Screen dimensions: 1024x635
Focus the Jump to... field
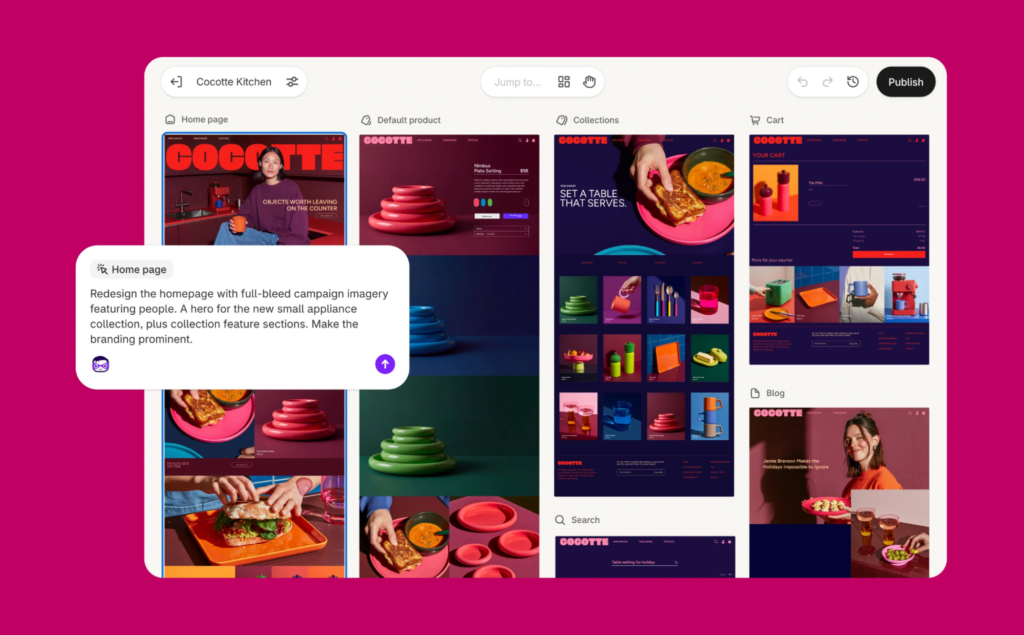[x=517, y=82]
